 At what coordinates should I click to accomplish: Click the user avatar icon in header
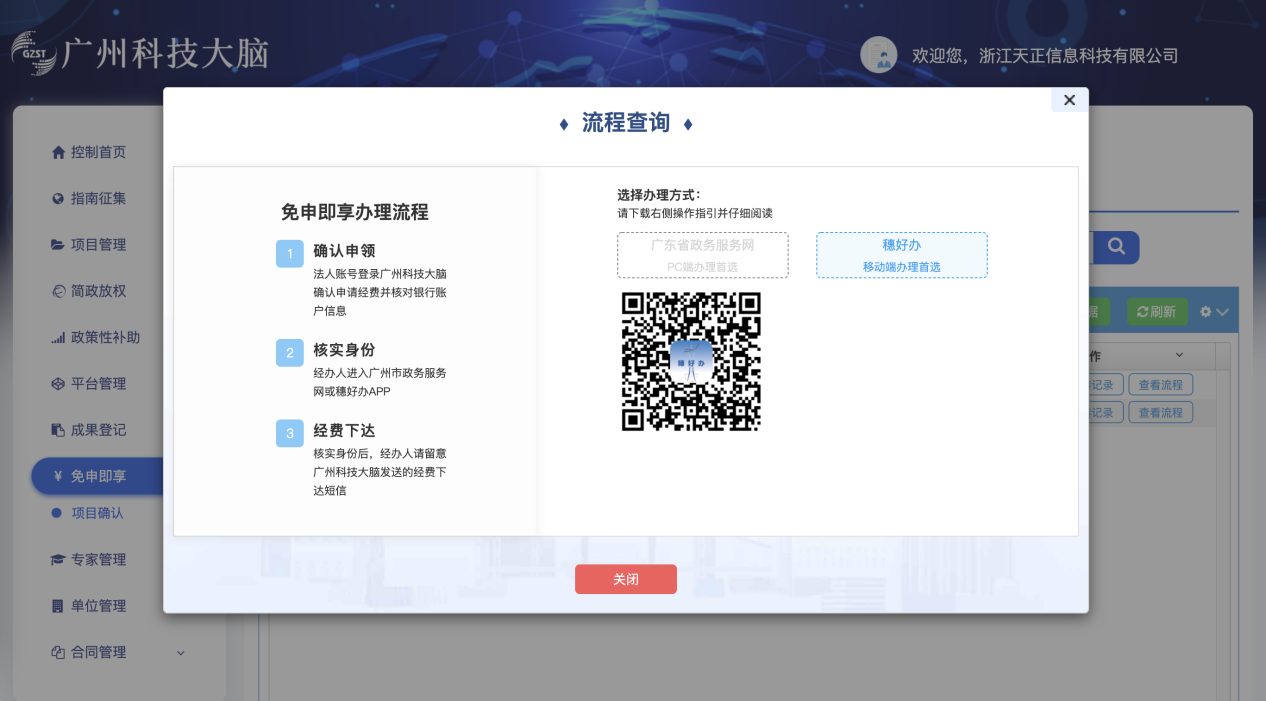[x=878, y=55]
